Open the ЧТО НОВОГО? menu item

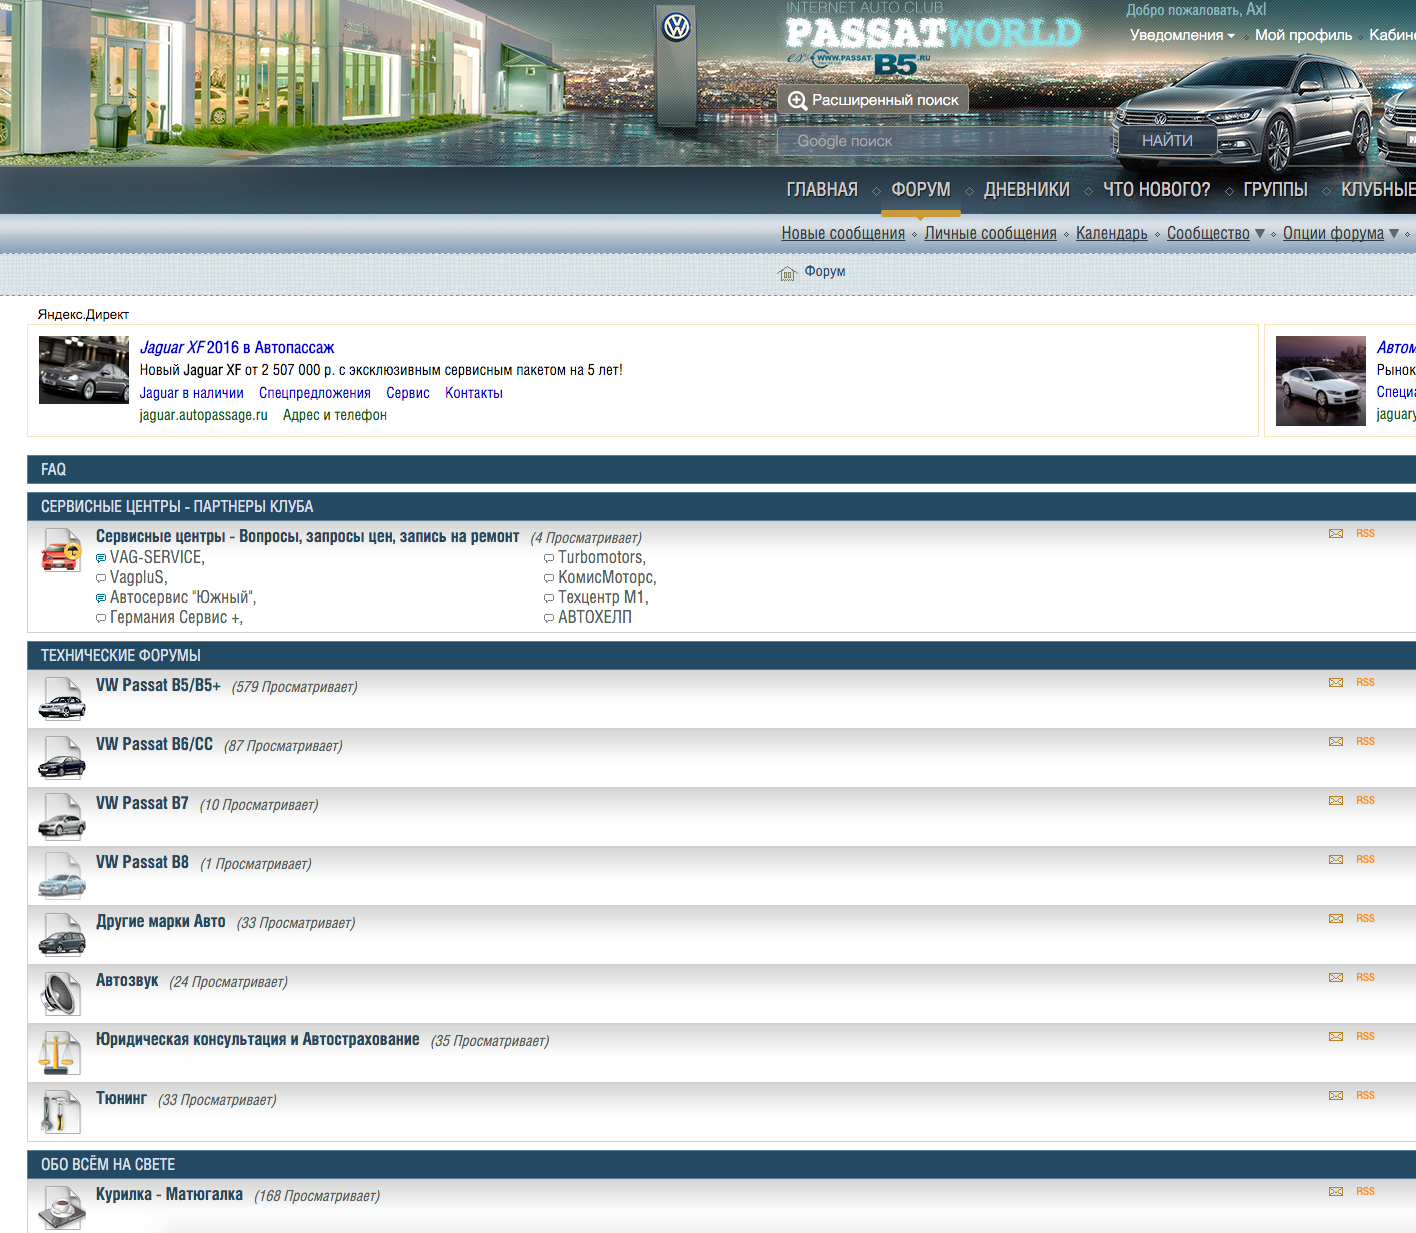[x=1156, y=190]
